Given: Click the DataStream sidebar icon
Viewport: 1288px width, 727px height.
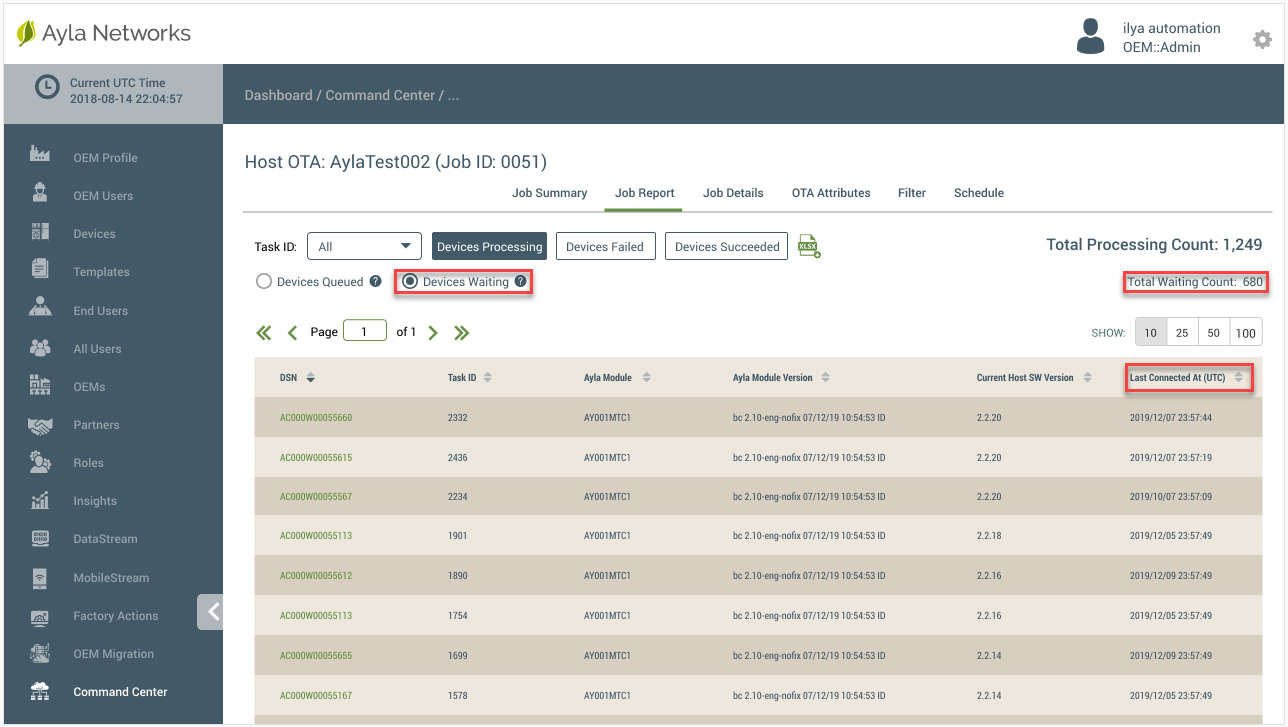Looking at the screenshot, I should (40, 538).
